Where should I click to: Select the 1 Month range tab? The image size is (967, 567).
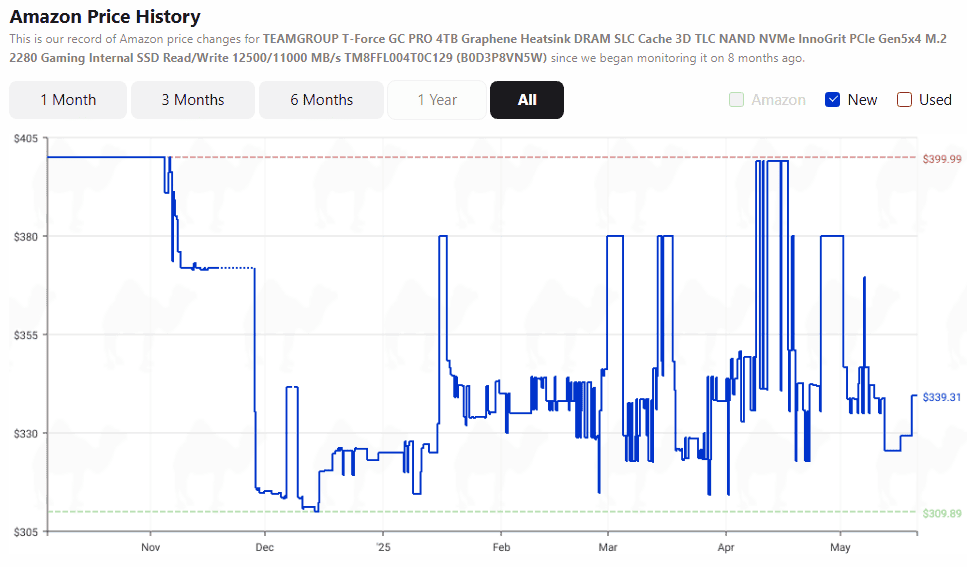coord(68,100)
